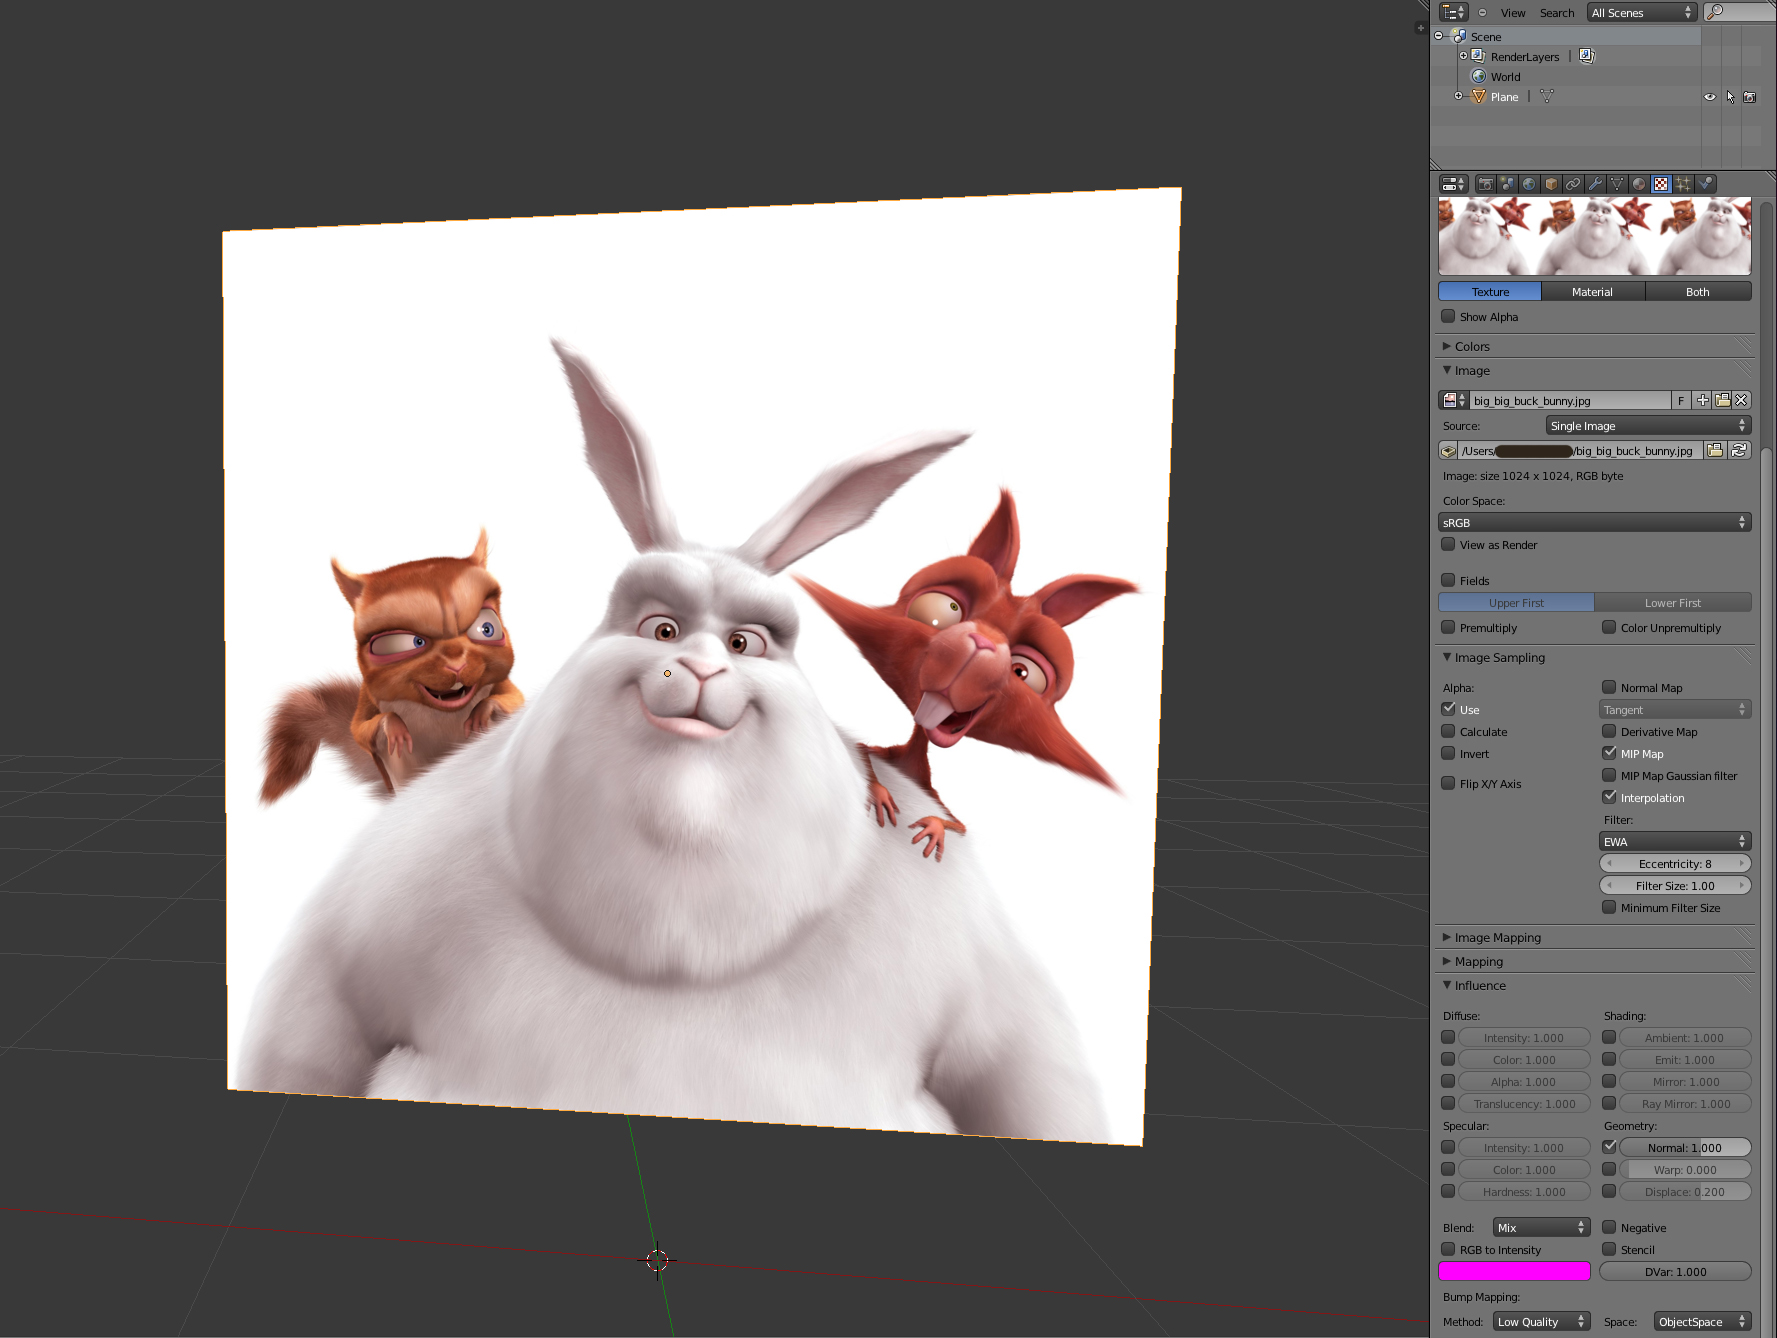Click the image name field big_big_buck_bunny.jpg
1777x1338 pixels.
pos(1570,400)
